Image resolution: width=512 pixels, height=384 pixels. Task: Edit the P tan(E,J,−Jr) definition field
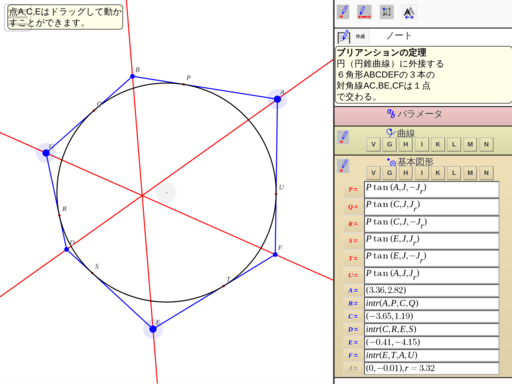[x=432, y=258]
